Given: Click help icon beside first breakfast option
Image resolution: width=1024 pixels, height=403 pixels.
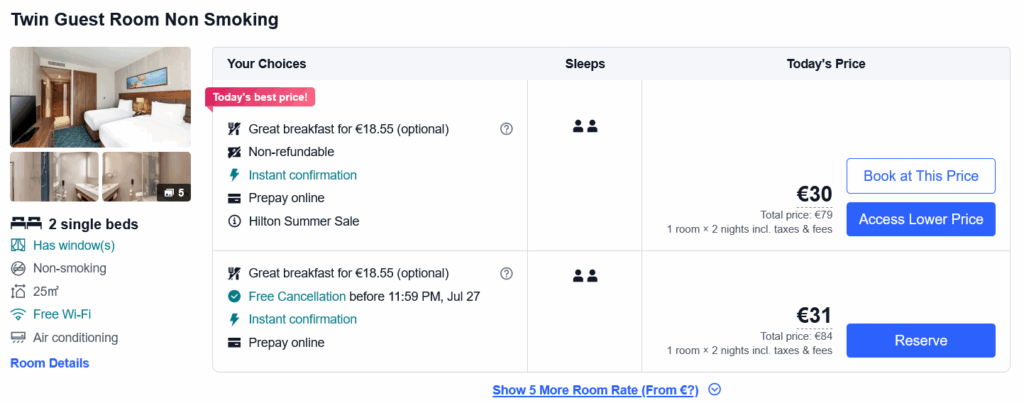Looking at the screenshot, I should click(506, 129).
